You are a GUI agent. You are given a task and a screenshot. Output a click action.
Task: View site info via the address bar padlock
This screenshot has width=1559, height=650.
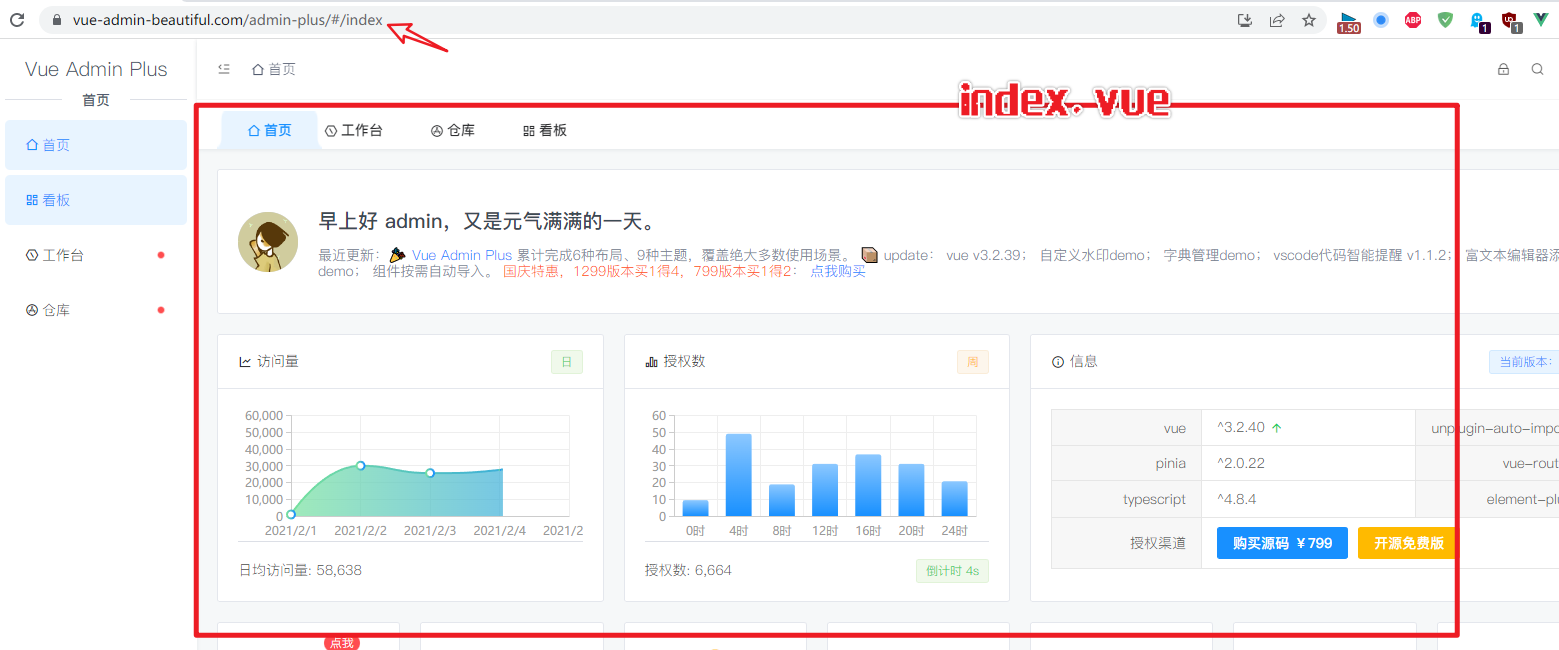point(56,20)
